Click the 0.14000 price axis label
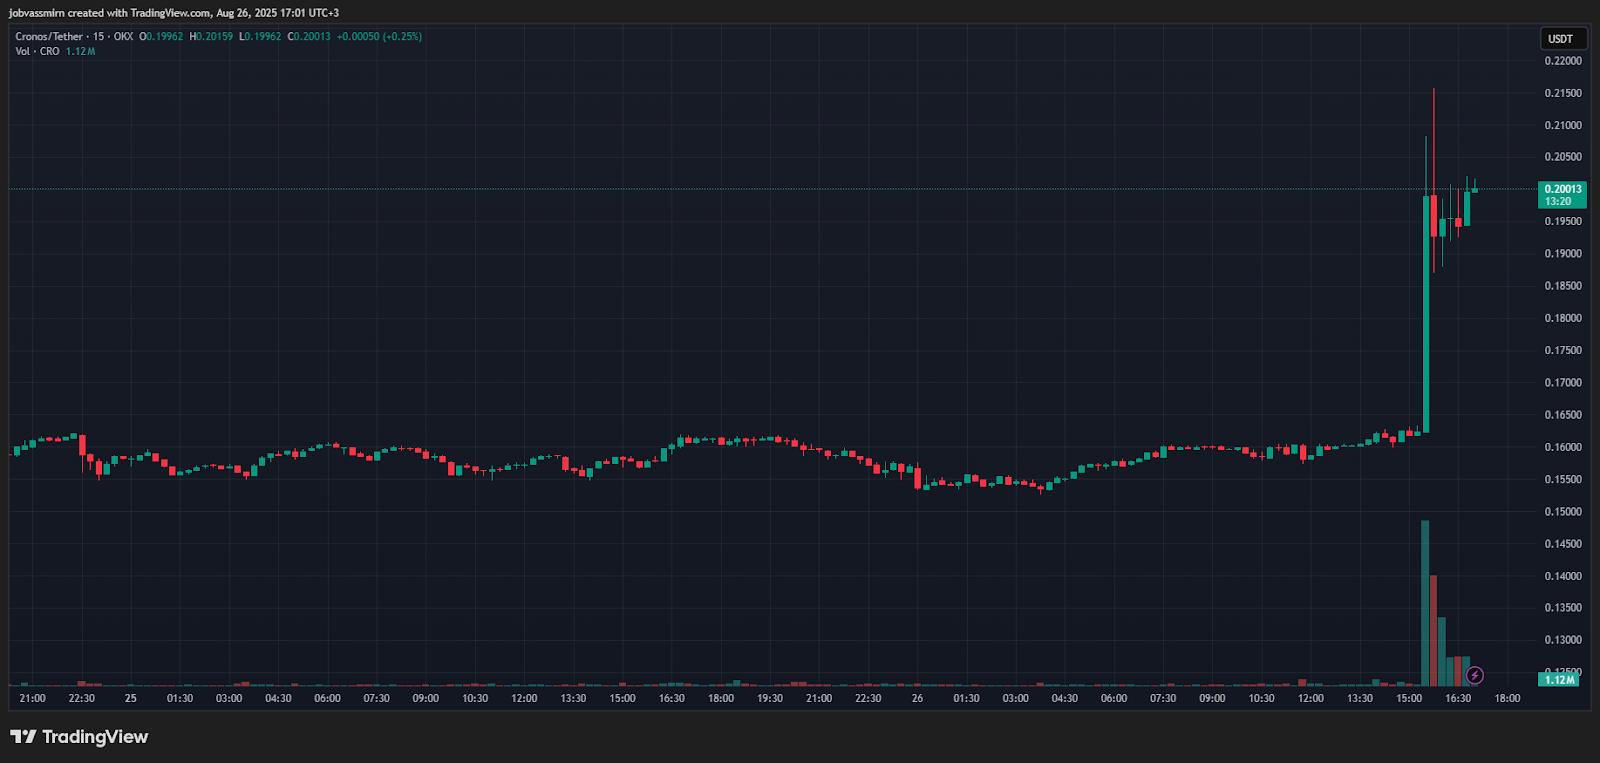Image resolution: width=1600 pixels, height=763 pixels. [x=1563, y=576]
